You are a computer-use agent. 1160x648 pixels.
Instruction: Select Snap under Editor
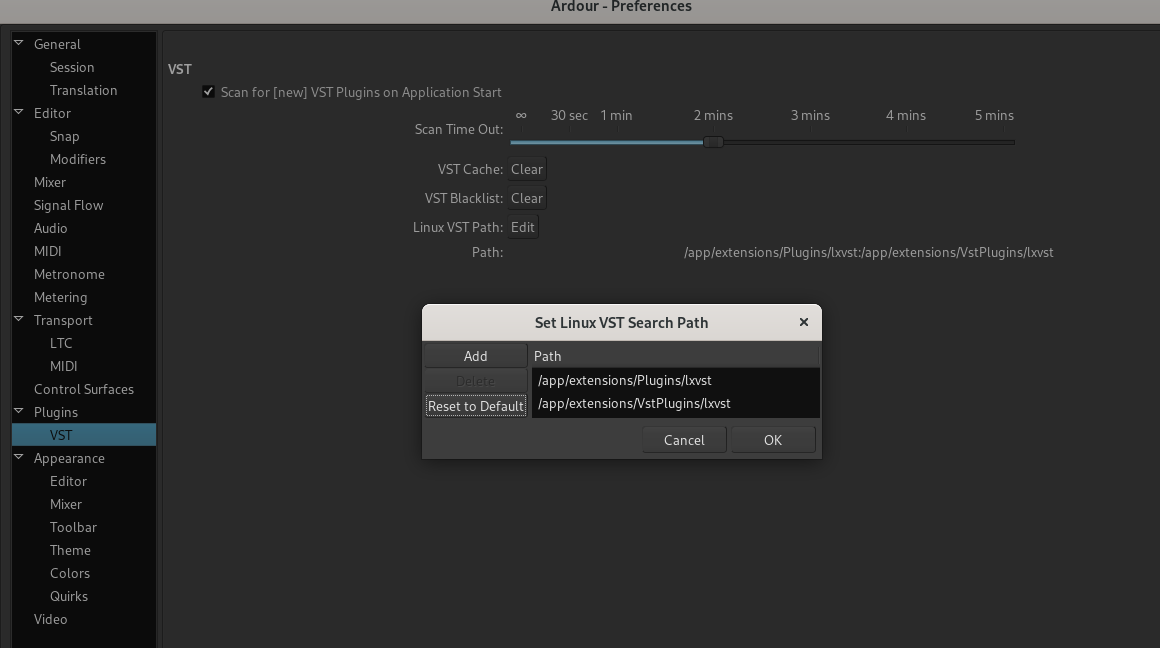point(64,136)
